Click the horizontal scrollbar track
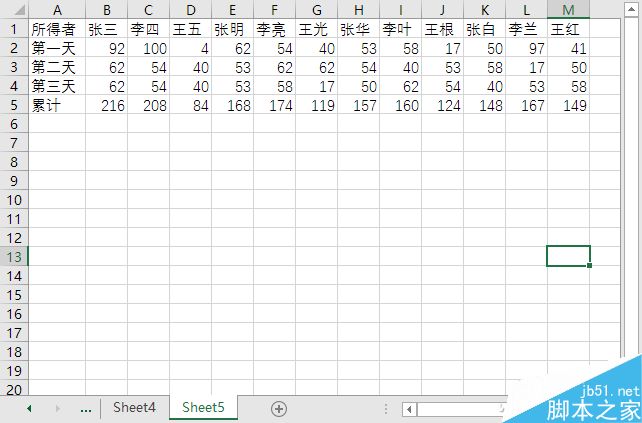This screenshot has width=642, height=423. (x=461, y=409)
